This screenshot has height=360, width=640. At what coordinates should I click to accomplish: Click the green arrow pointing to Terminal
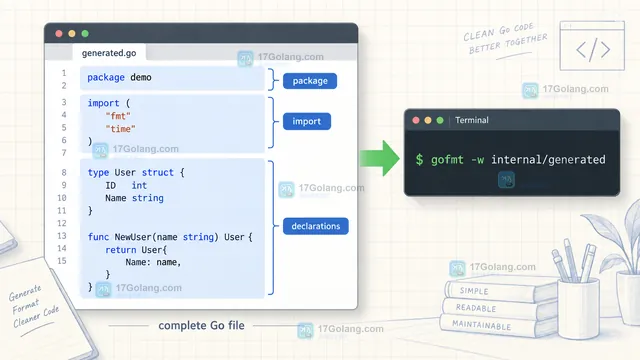tap(380, 158)
